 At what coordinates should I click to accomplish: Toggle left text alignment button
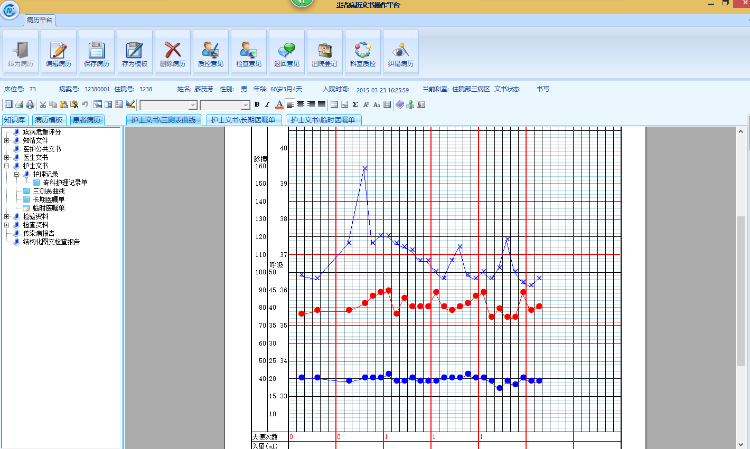(x=289, y=104)
